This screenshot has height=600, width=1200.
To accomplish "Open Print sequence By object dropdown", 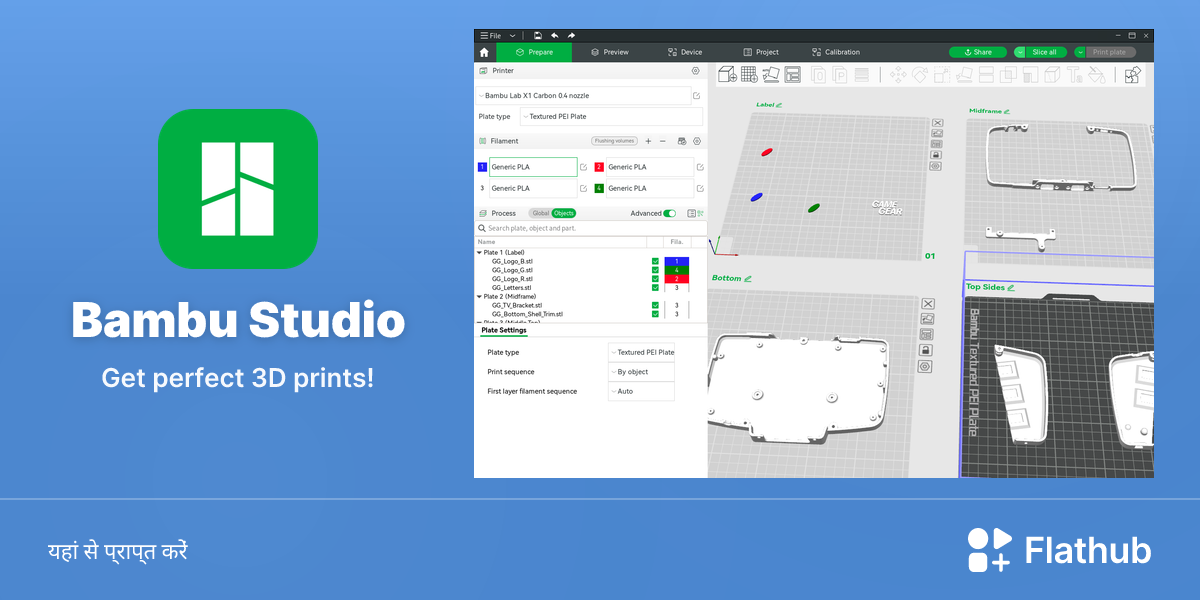I will coord(641,372).
